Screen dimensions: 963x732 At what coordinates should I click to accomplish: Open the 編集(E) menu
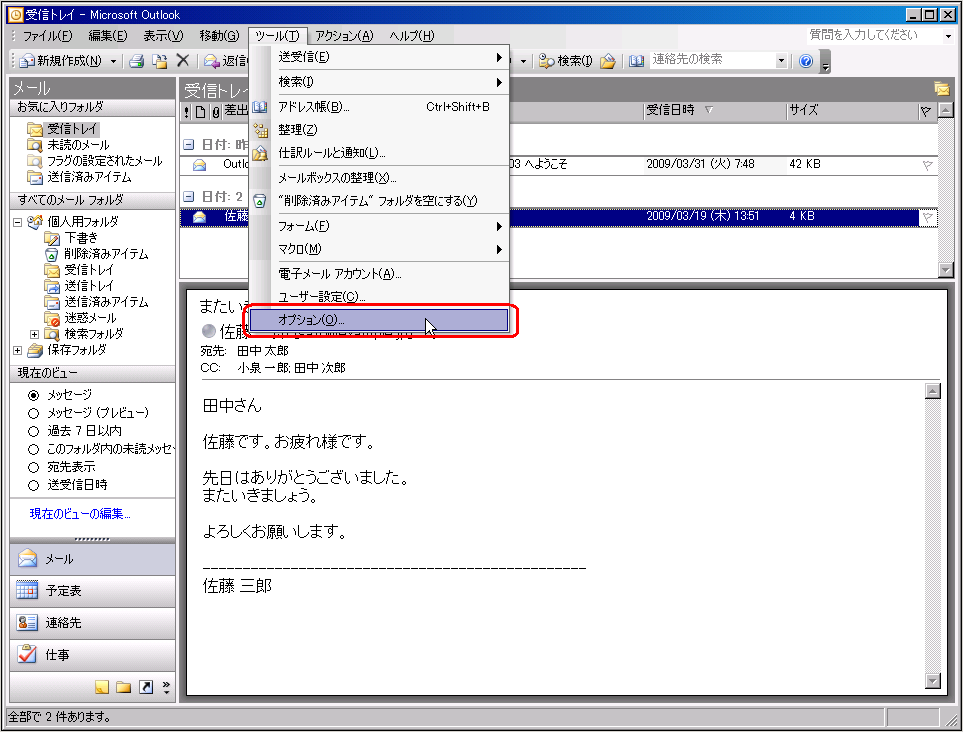[108, 36]
